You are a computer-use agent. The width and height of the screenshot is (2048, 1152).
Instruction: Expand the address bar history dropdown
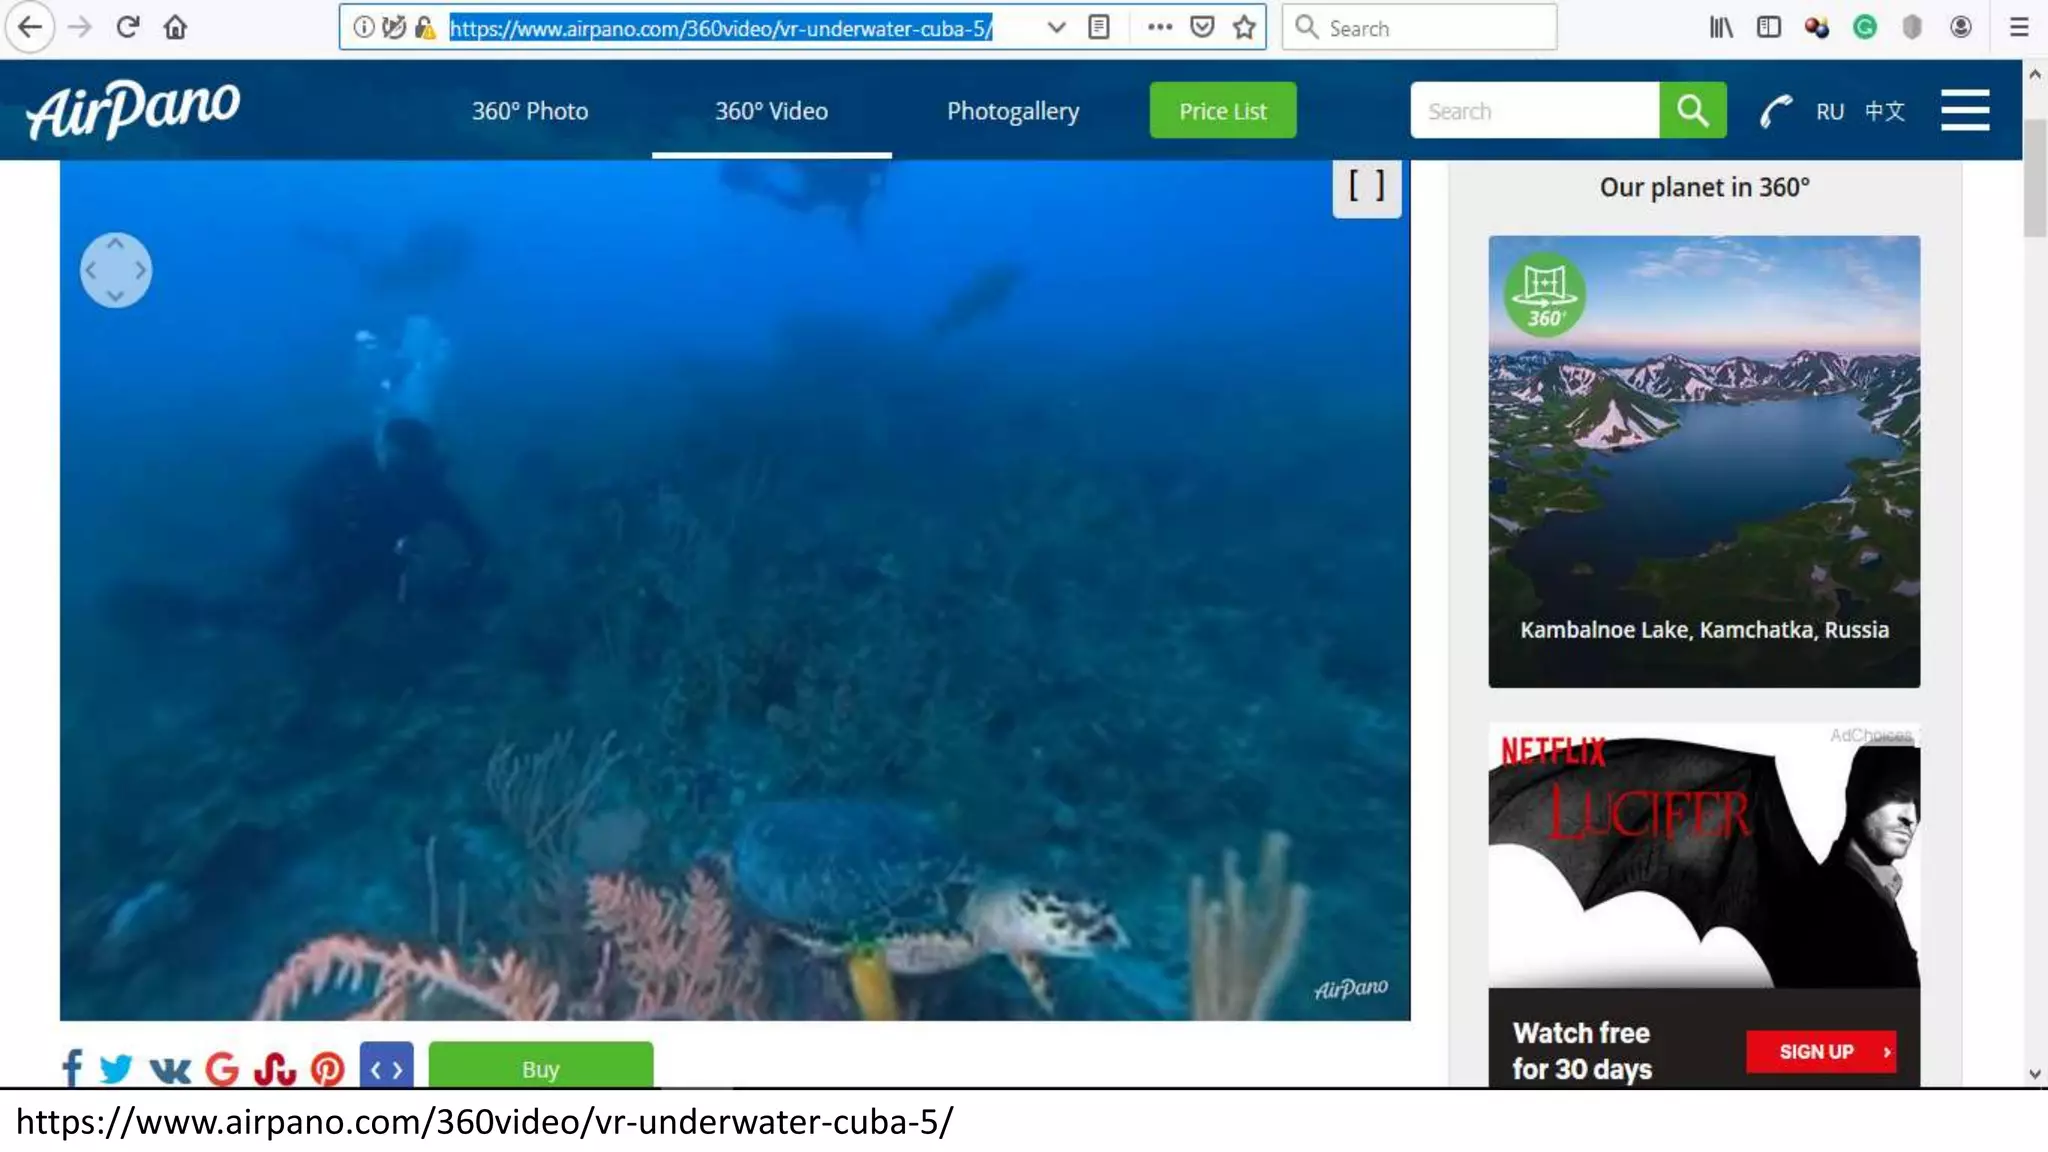[x=1056, y=28]
